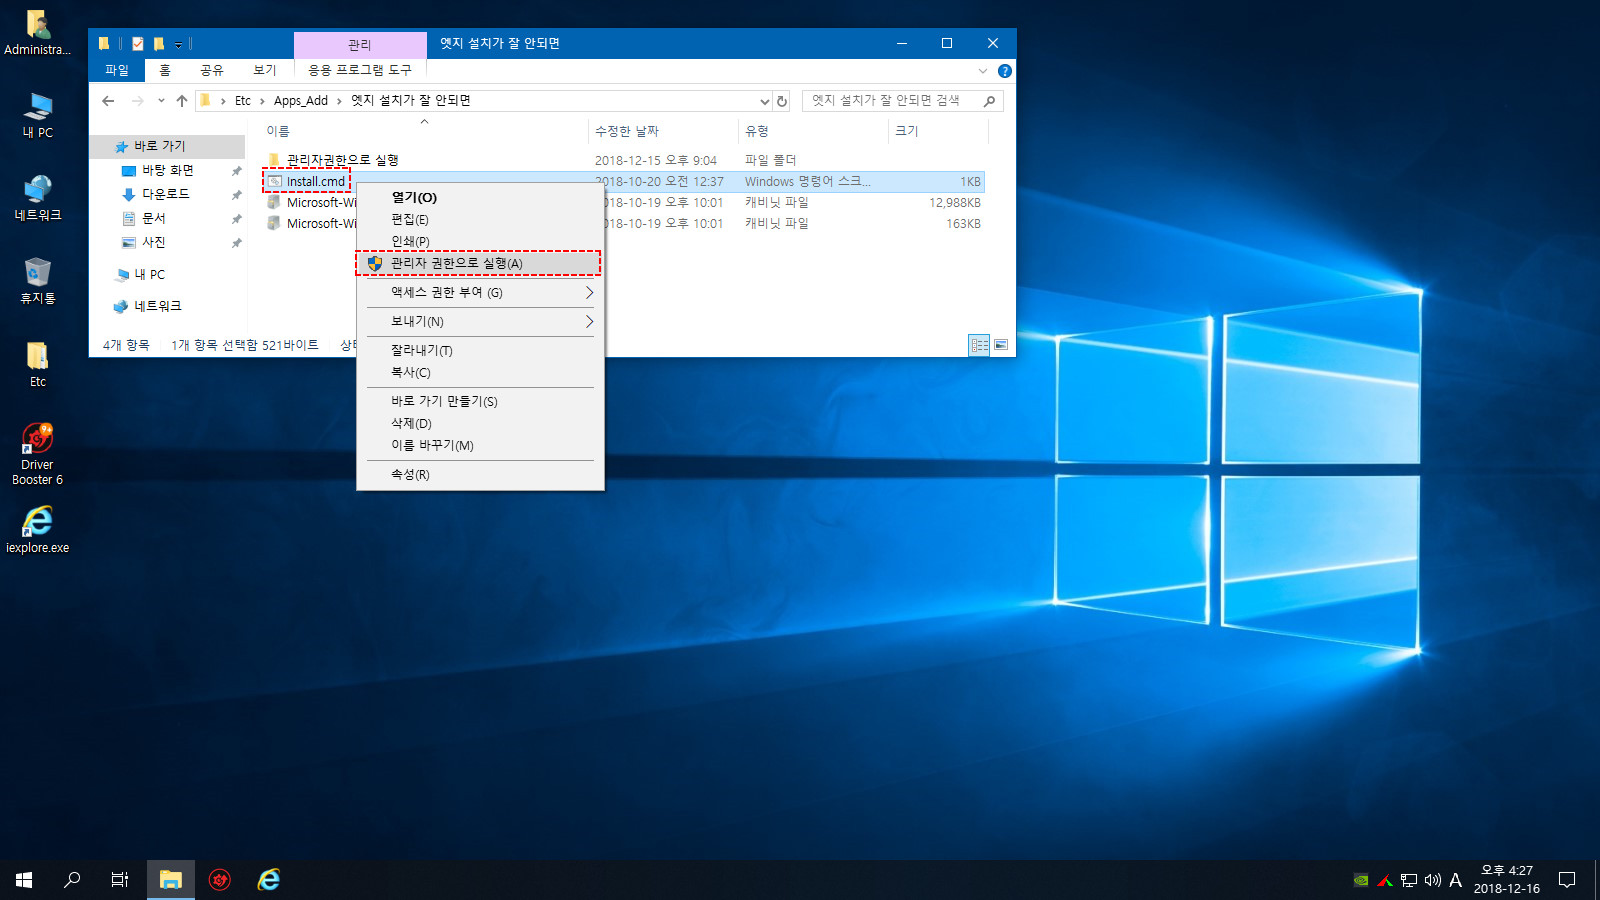The image size is (1600, 900).
Task: Open recent locations dropdown arrow
Action: pos(161,101)
